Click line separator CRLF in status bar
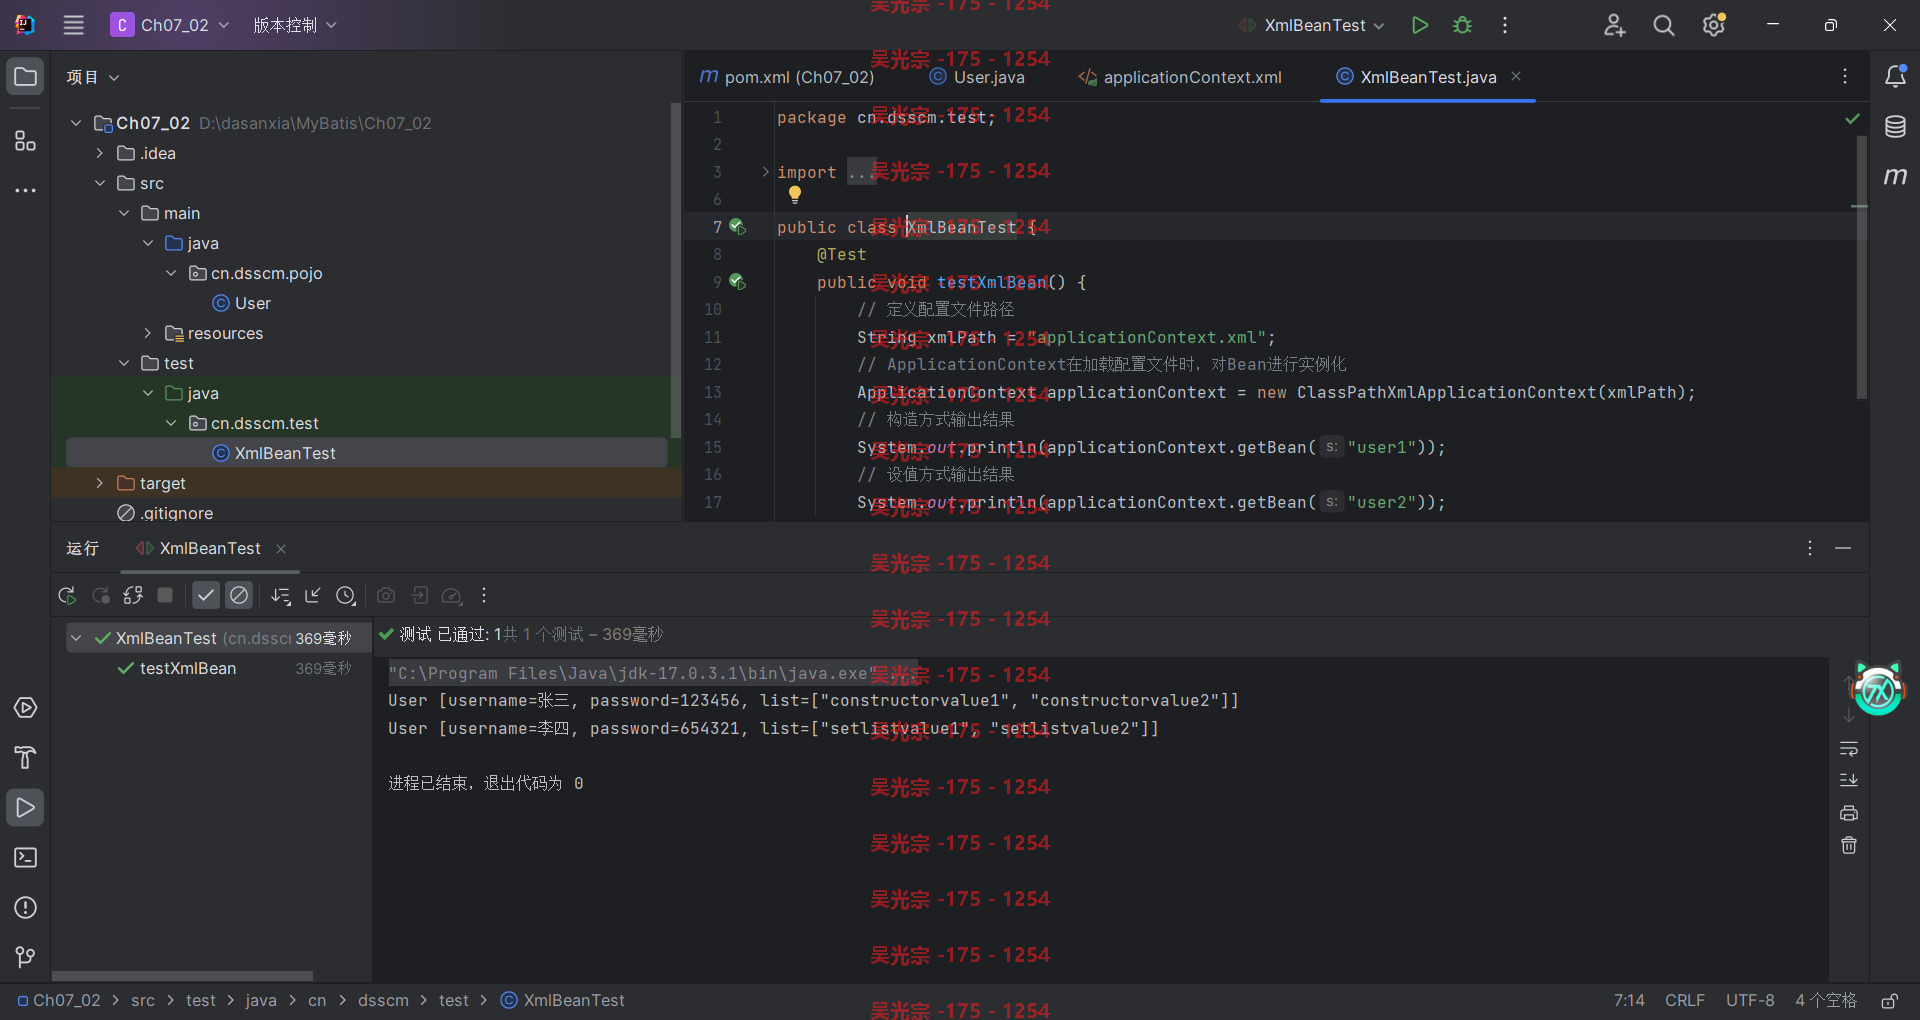 pos(1685,1001)
